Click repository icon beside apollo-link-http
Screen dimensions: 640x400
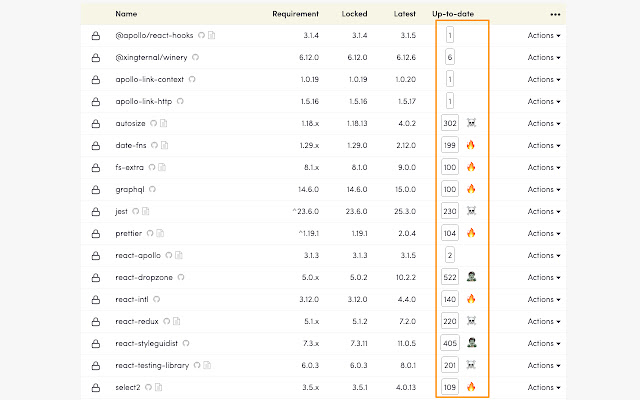pyautogui.click(x=180, y=101)
